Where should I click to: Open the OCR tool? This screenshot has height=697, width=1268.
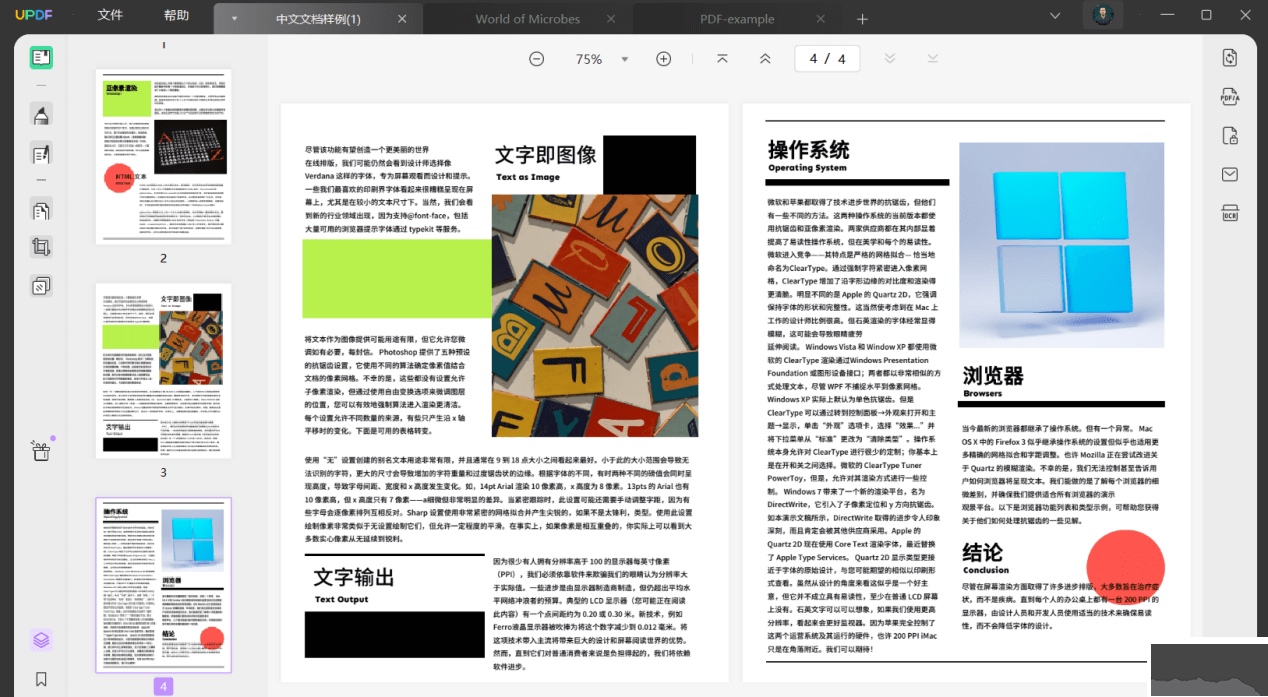(1229, 213)
